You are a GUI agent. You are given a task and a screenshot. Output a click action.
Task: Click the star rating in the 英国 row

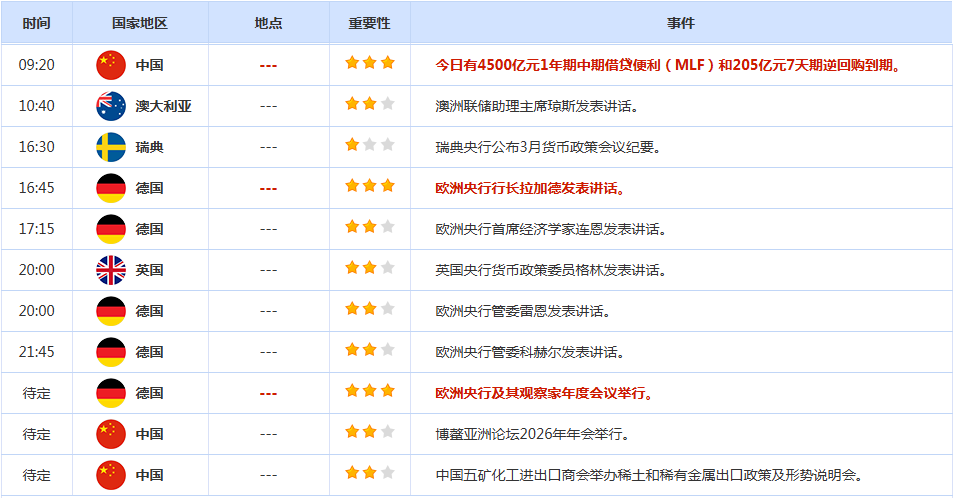[x=370, y=268]
